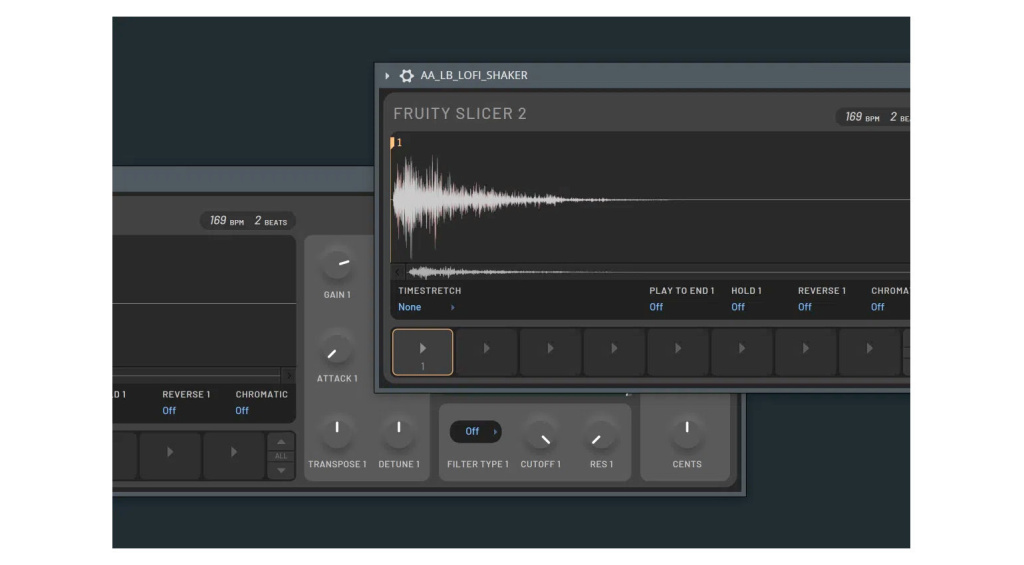
Task: Toggle Hold 1 Off value
Action: (738, 307)
